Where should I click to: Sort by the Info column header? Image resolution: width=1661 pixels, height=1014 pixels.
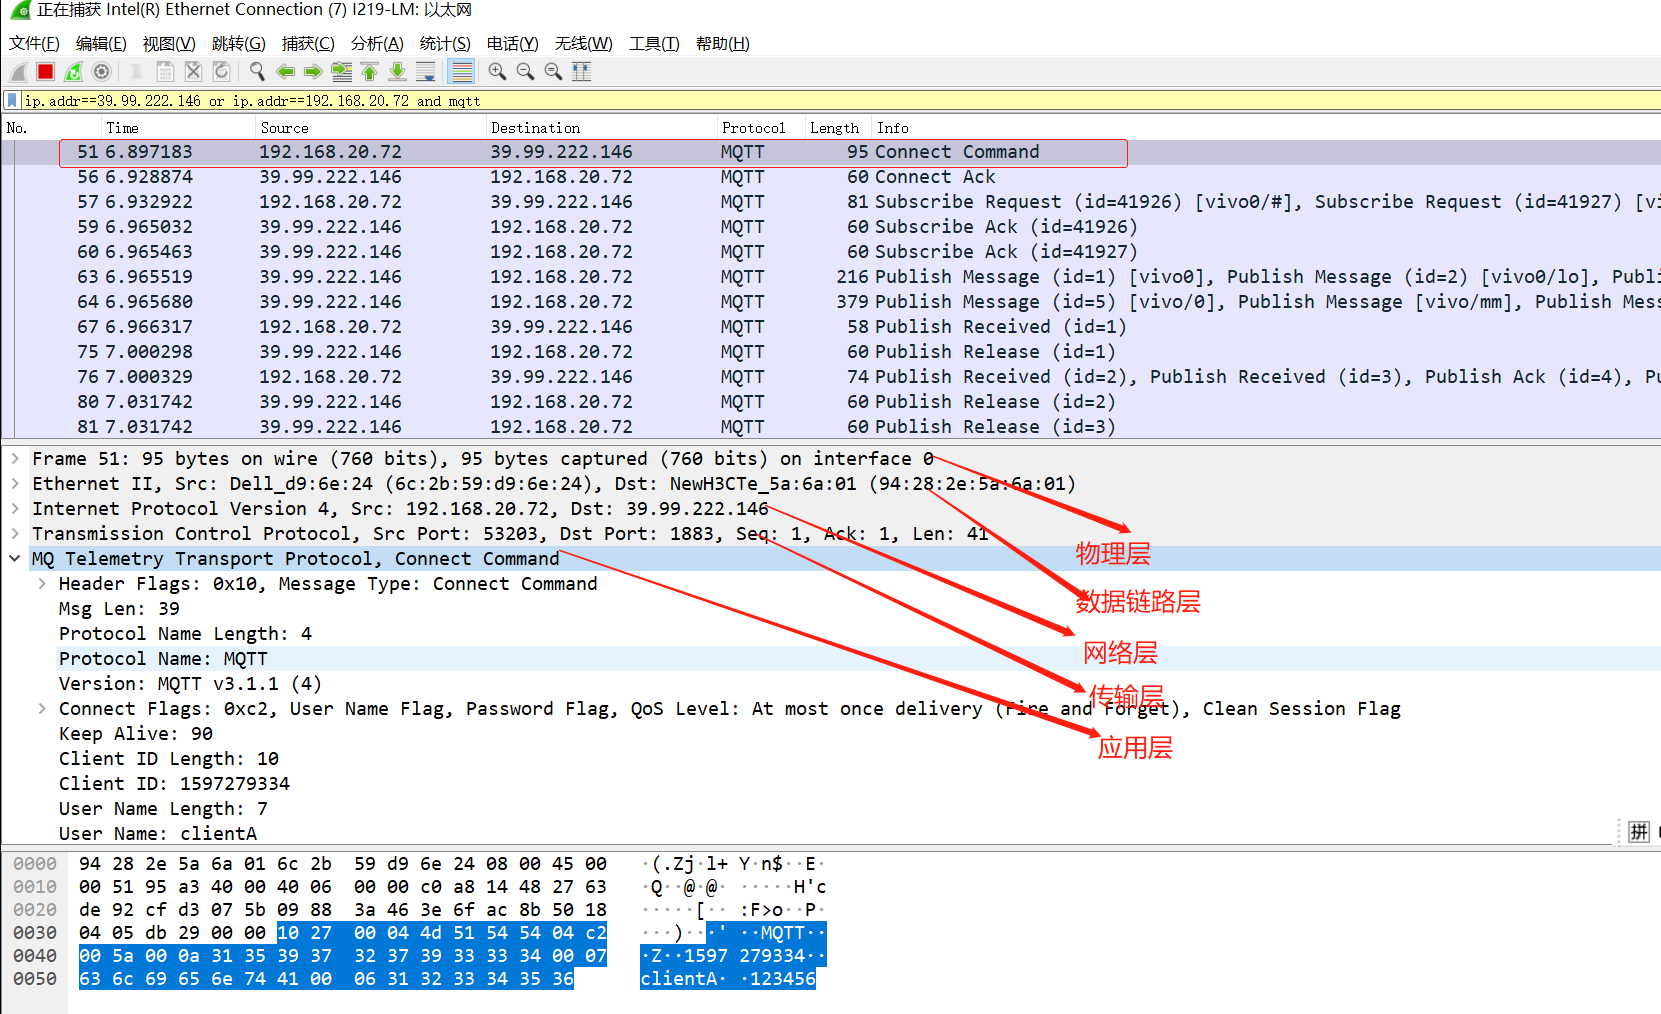(1265, 128)
